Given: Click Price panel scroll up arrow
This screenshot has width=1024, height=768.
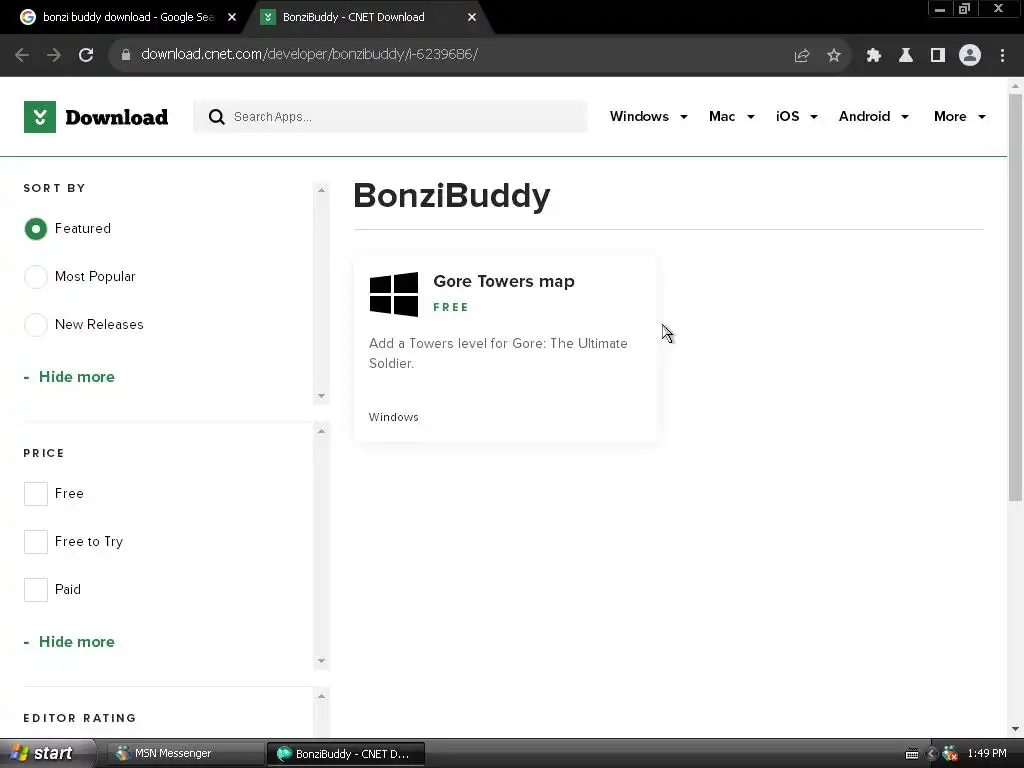Looking at the screenshot, I should point(321,431).
